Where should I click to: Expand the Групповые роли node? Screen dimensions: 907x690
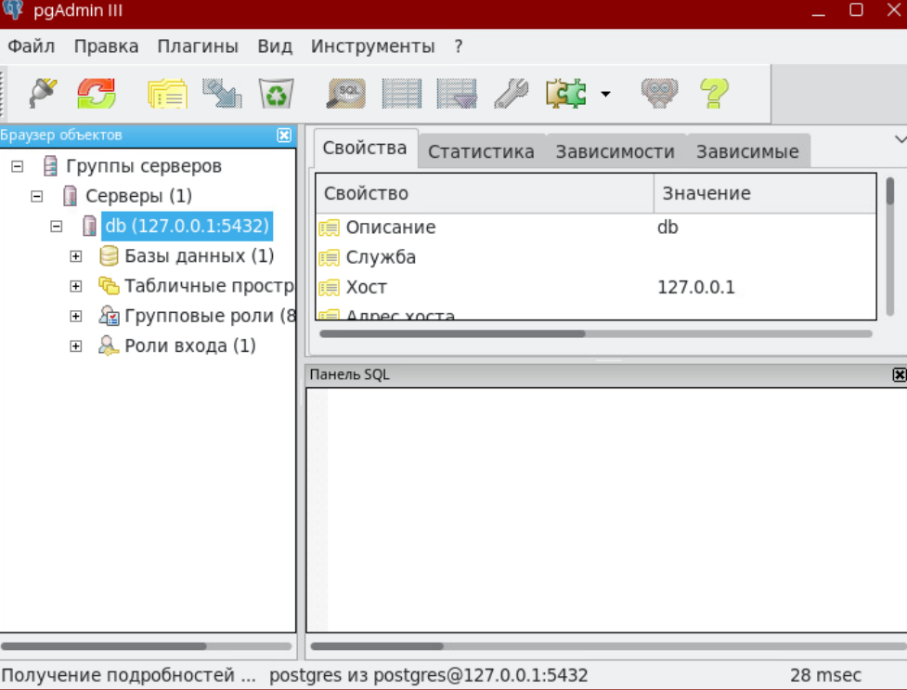pos(76,316)
